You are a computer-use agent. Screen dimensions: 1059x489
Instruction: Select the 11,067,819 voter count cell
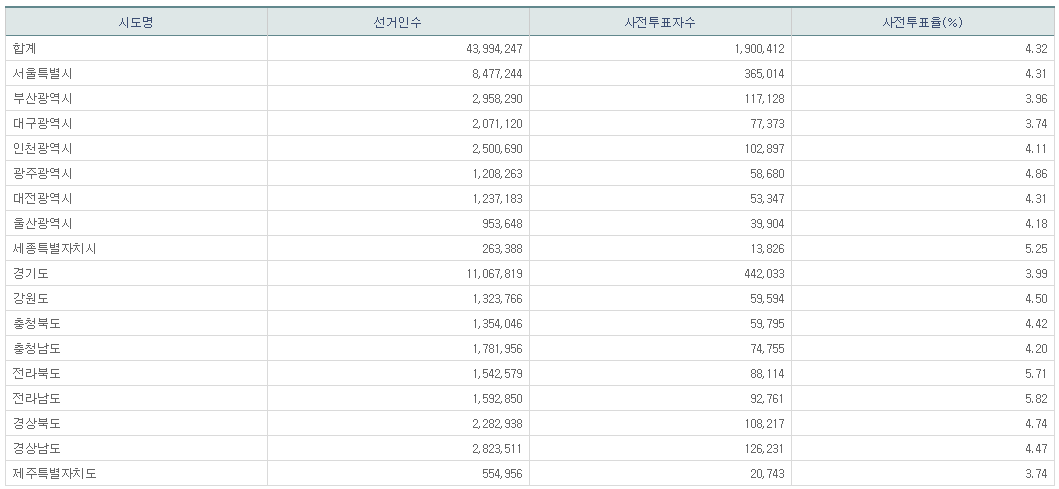pos(488,273)
